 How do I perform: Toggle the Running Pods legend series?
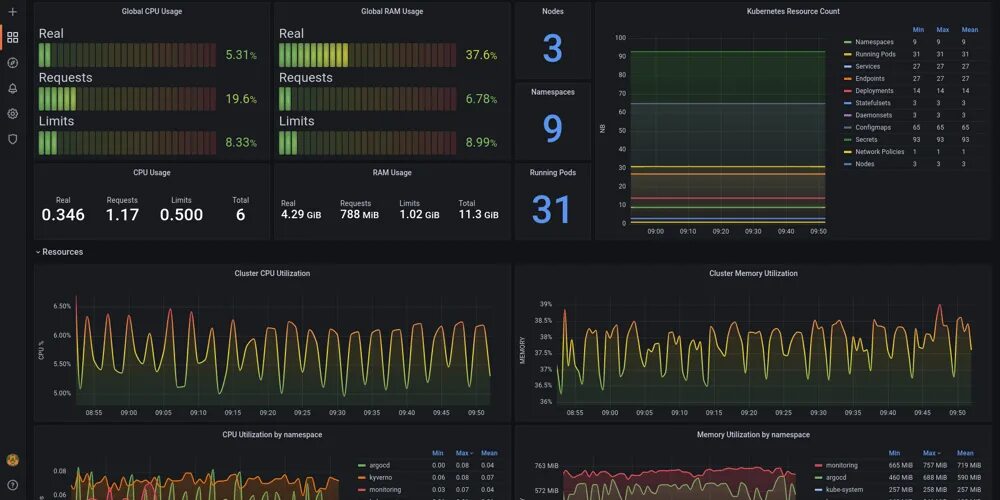pos(875,54)
